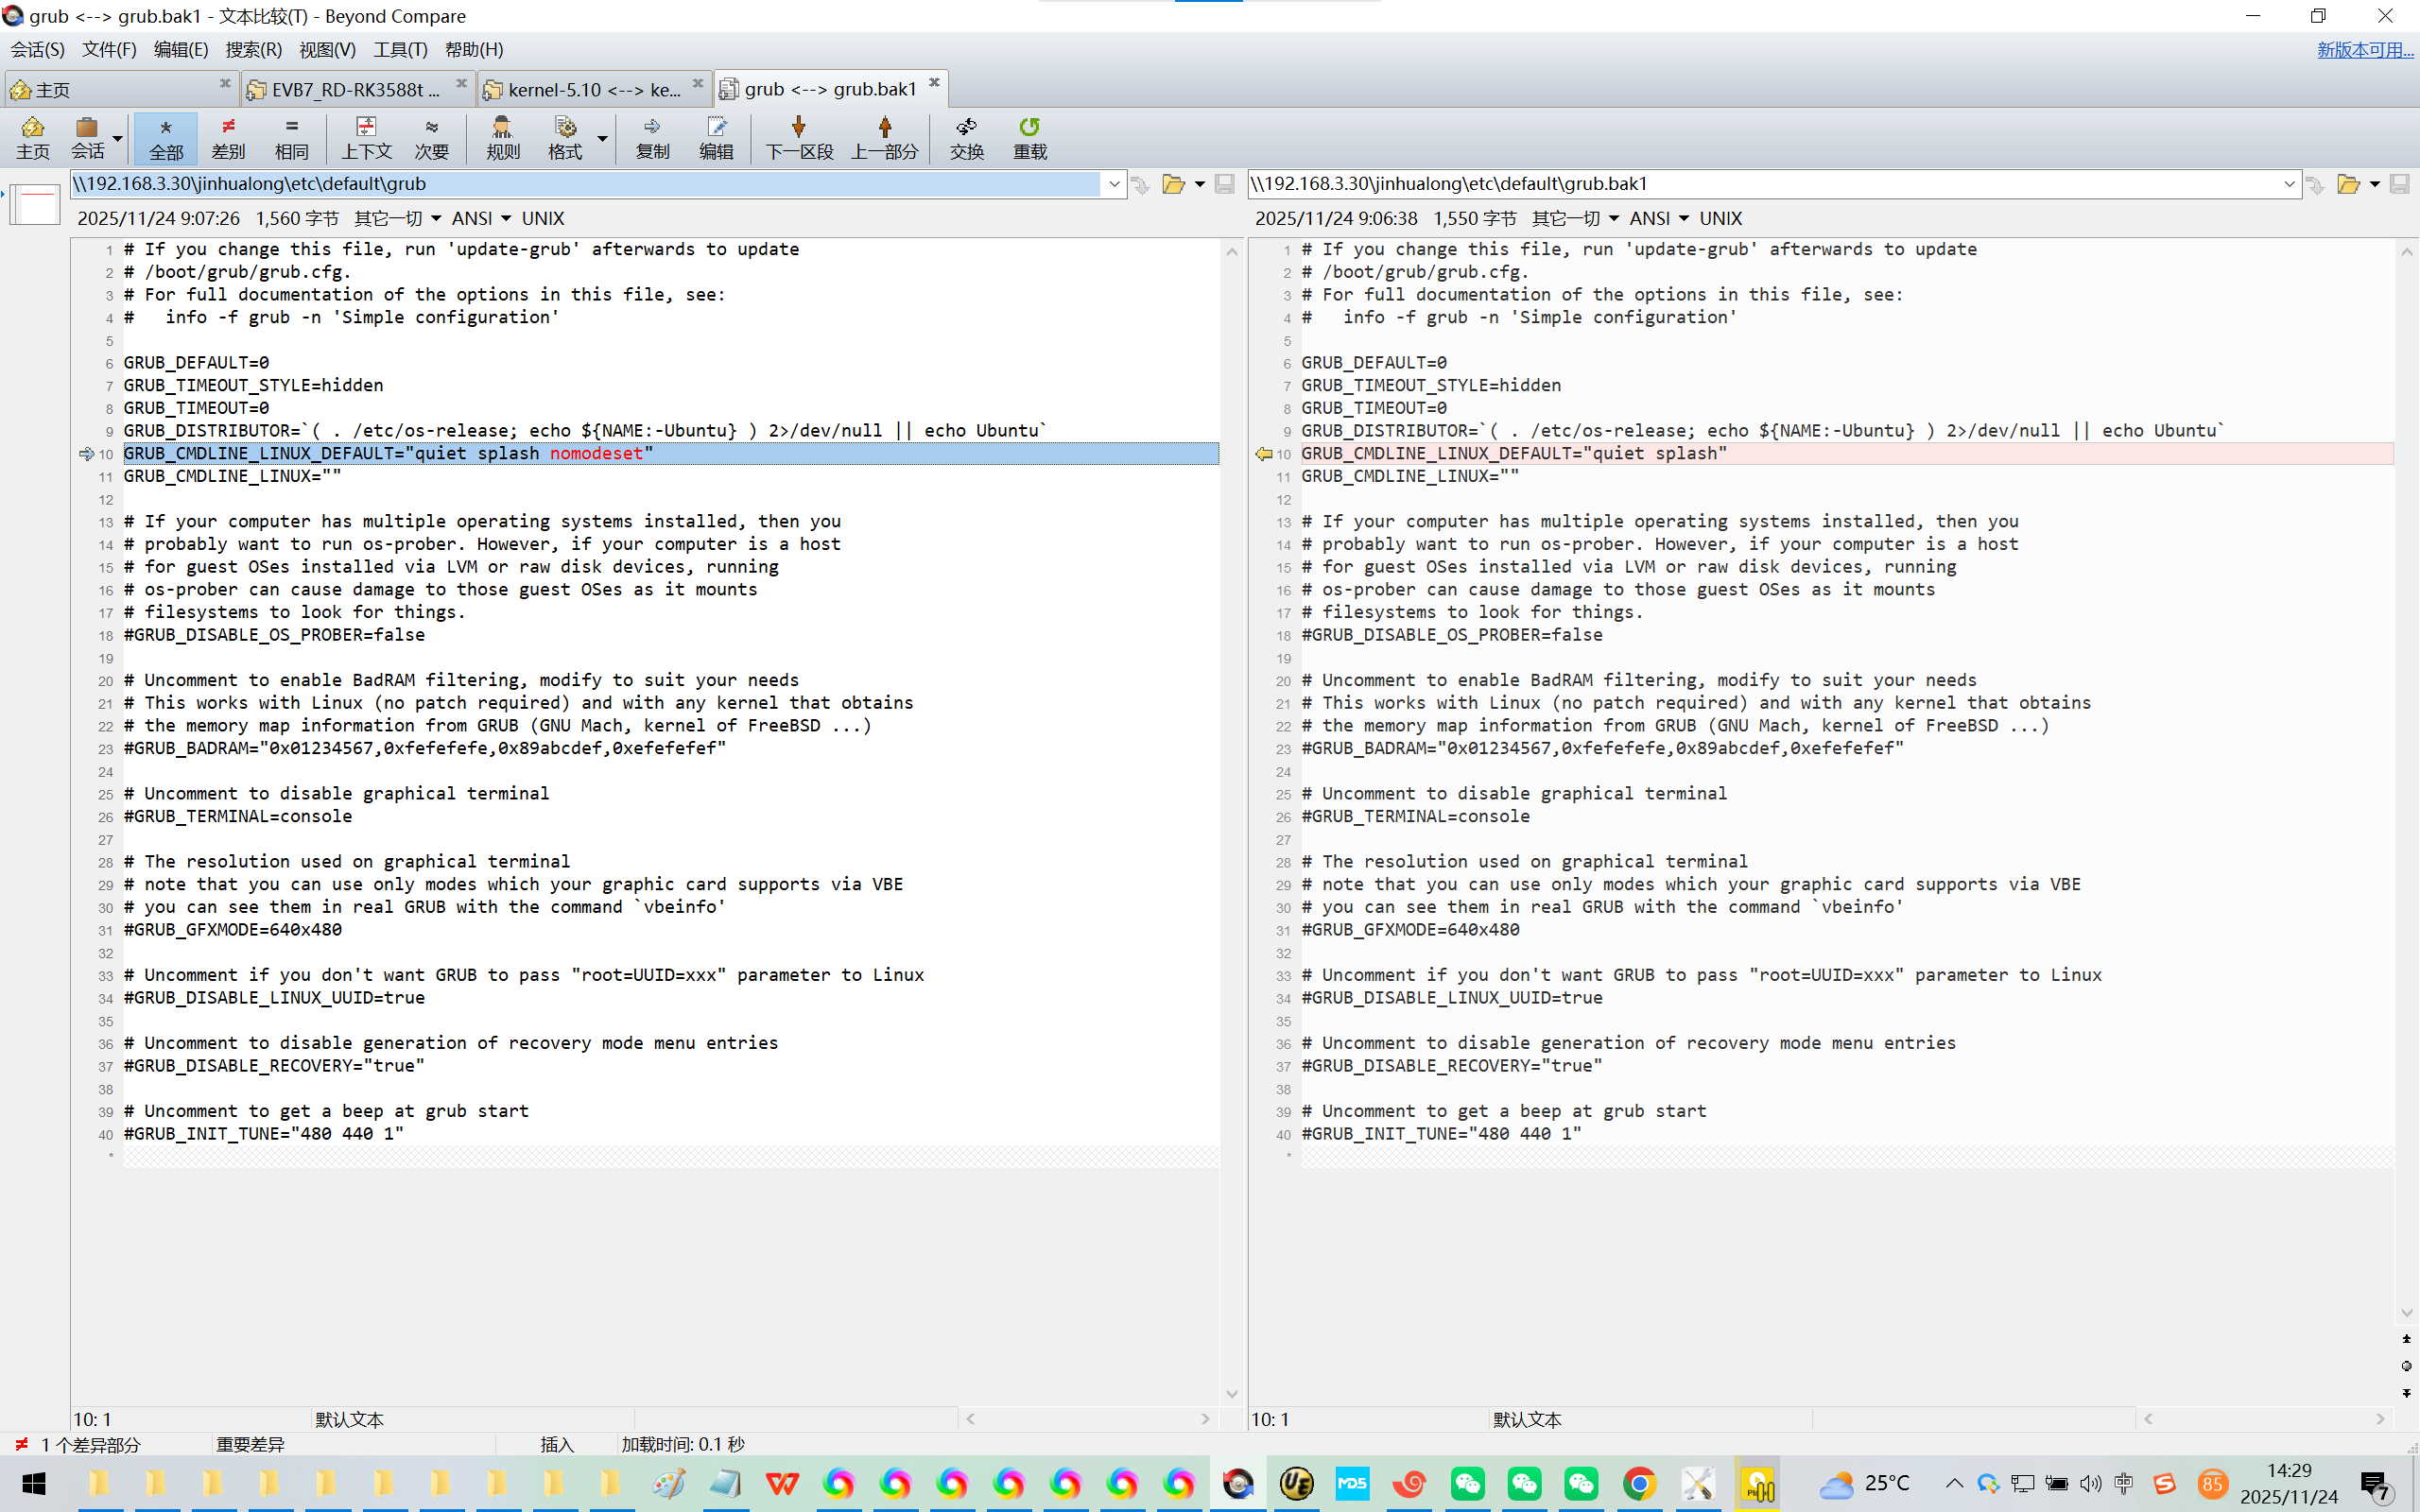The width and height of the screenshot is (2420, 1512).
Task: Click the Rules (规则) referee icon
Action: coord(502,137)
